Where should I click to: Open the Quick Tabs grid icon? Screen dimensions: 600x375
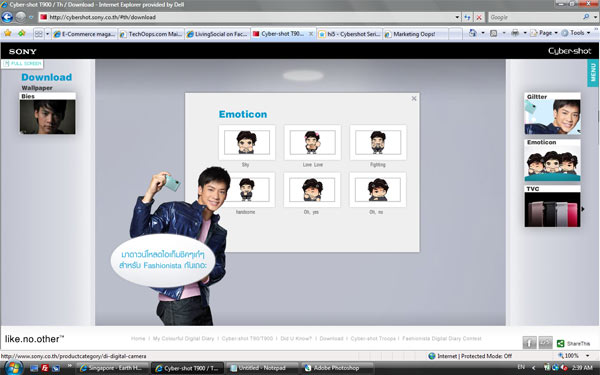39,34
